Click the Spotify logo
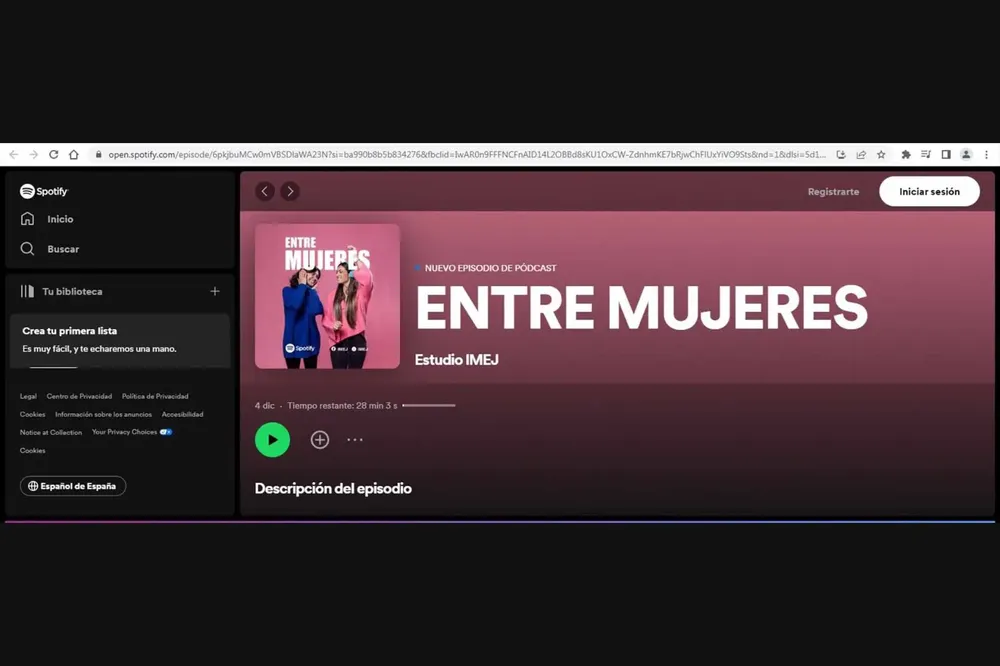1000x666 pixels. (44, 191)
